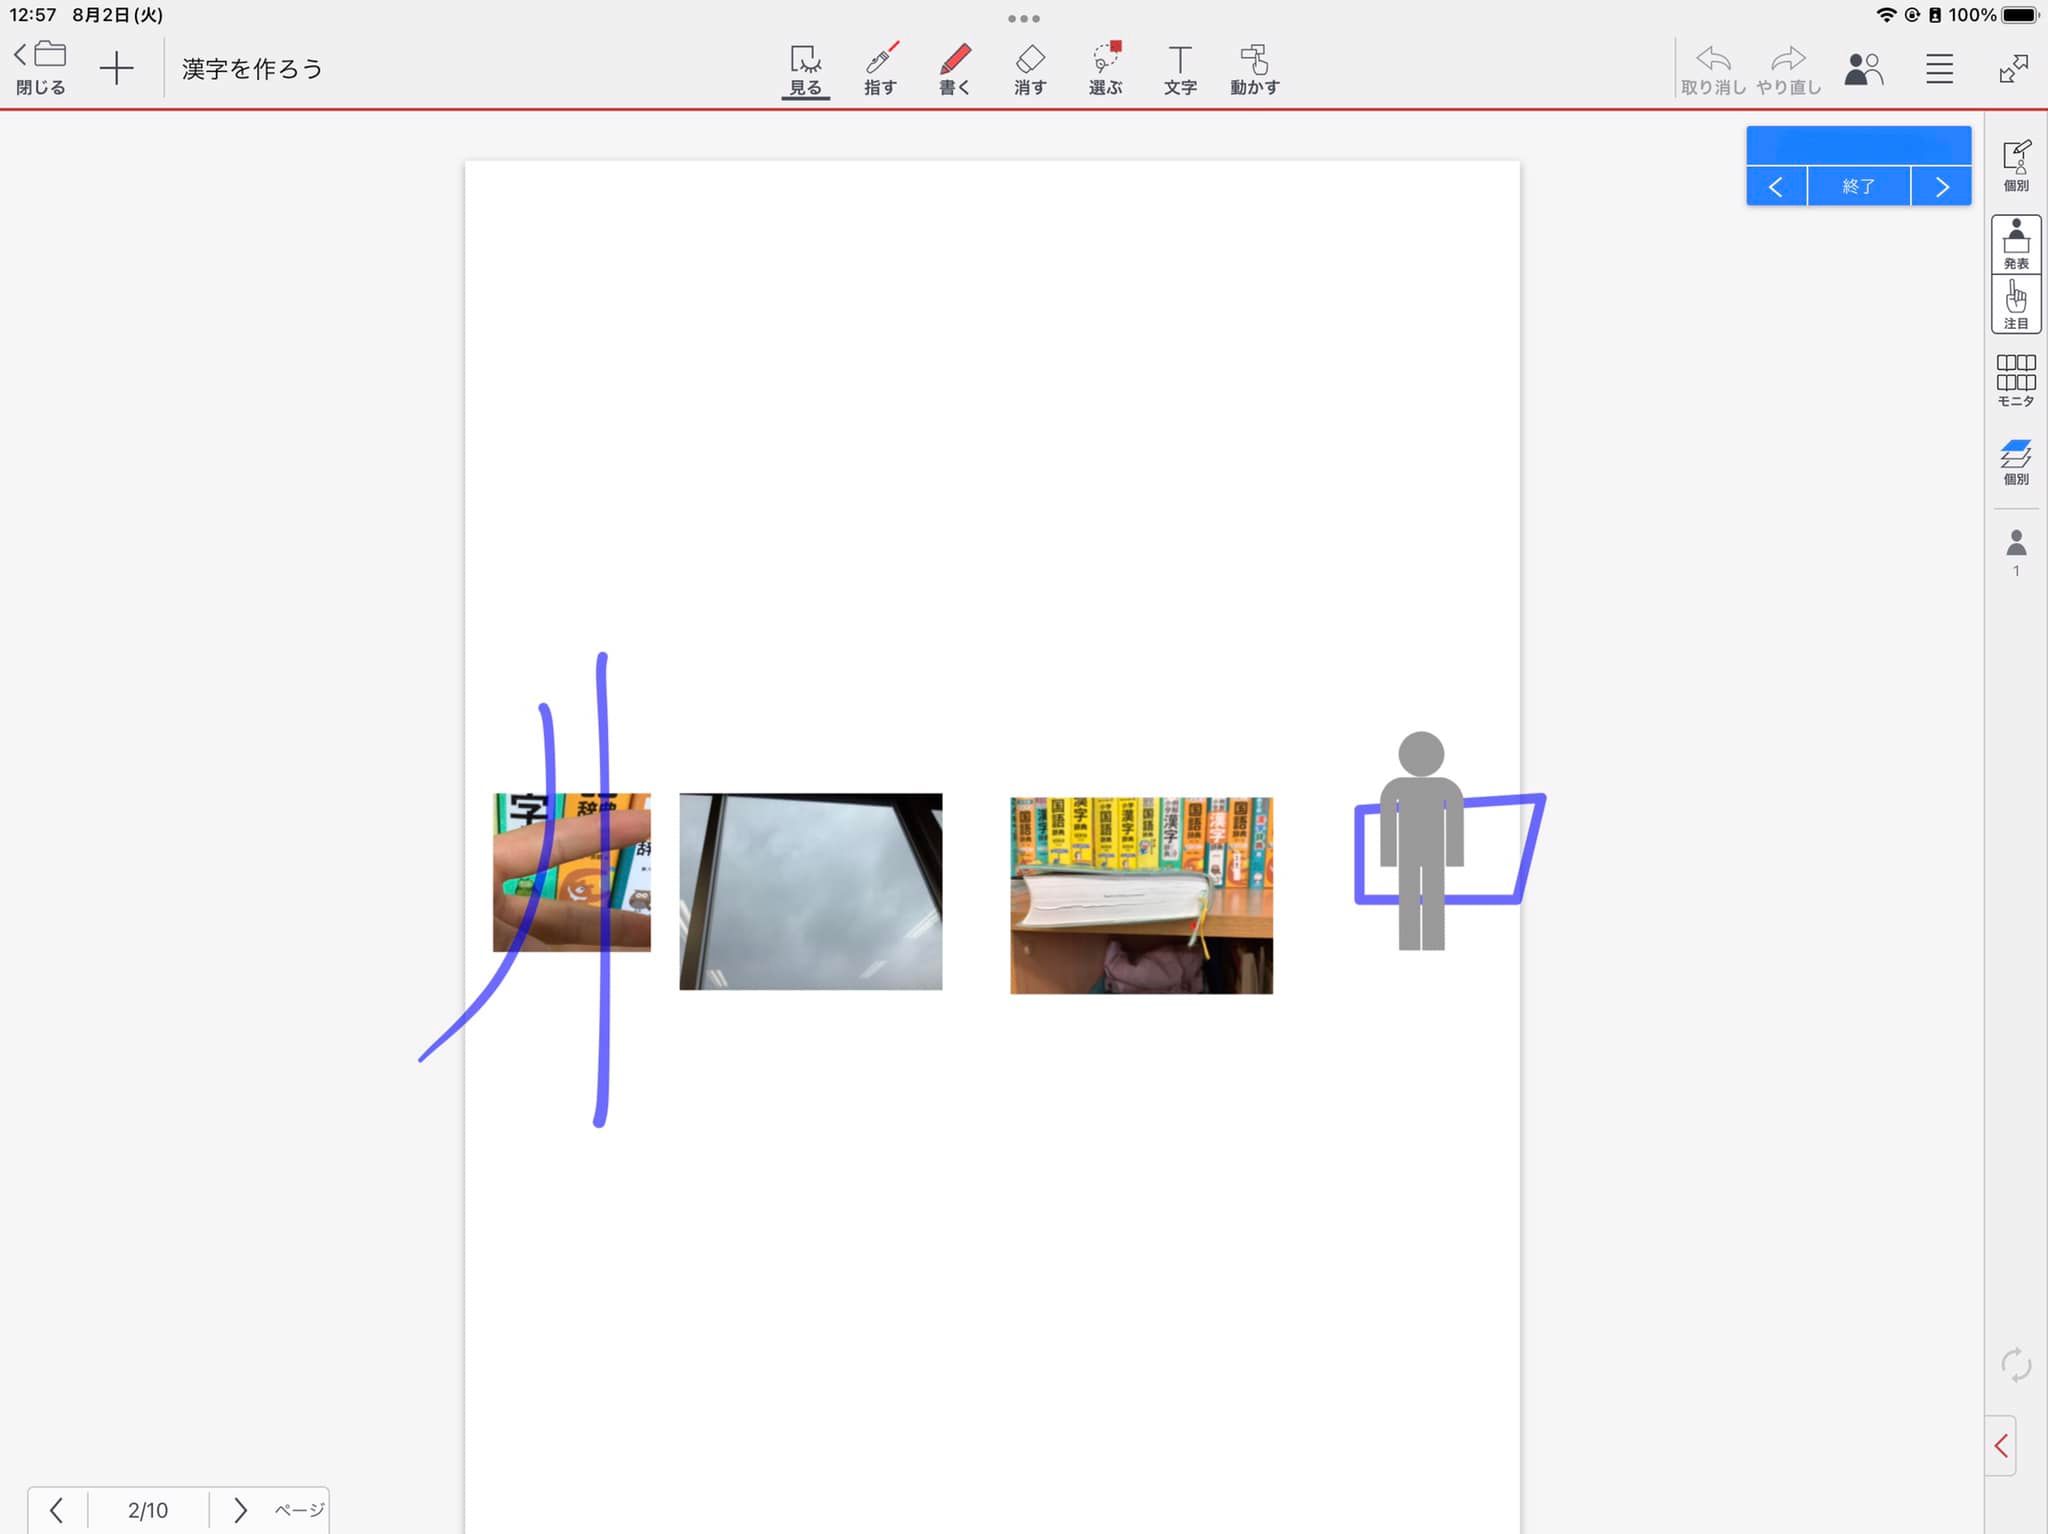Go to next page with bottom arrow
This screenshot has height=1534, width=2048.
coord(240,1510)
